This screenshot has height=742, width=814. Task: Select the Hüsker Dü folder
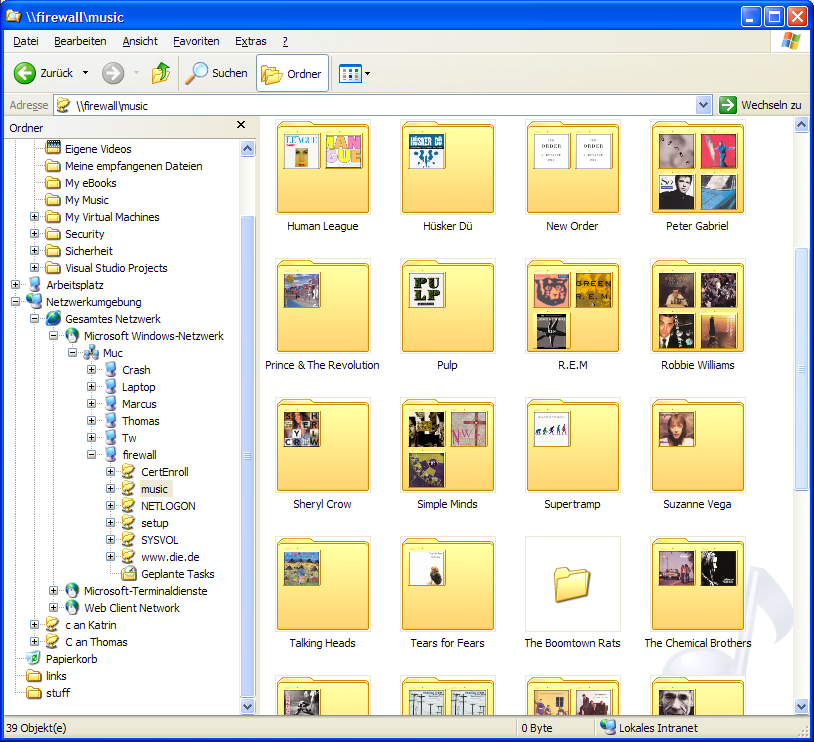point(447,167)
